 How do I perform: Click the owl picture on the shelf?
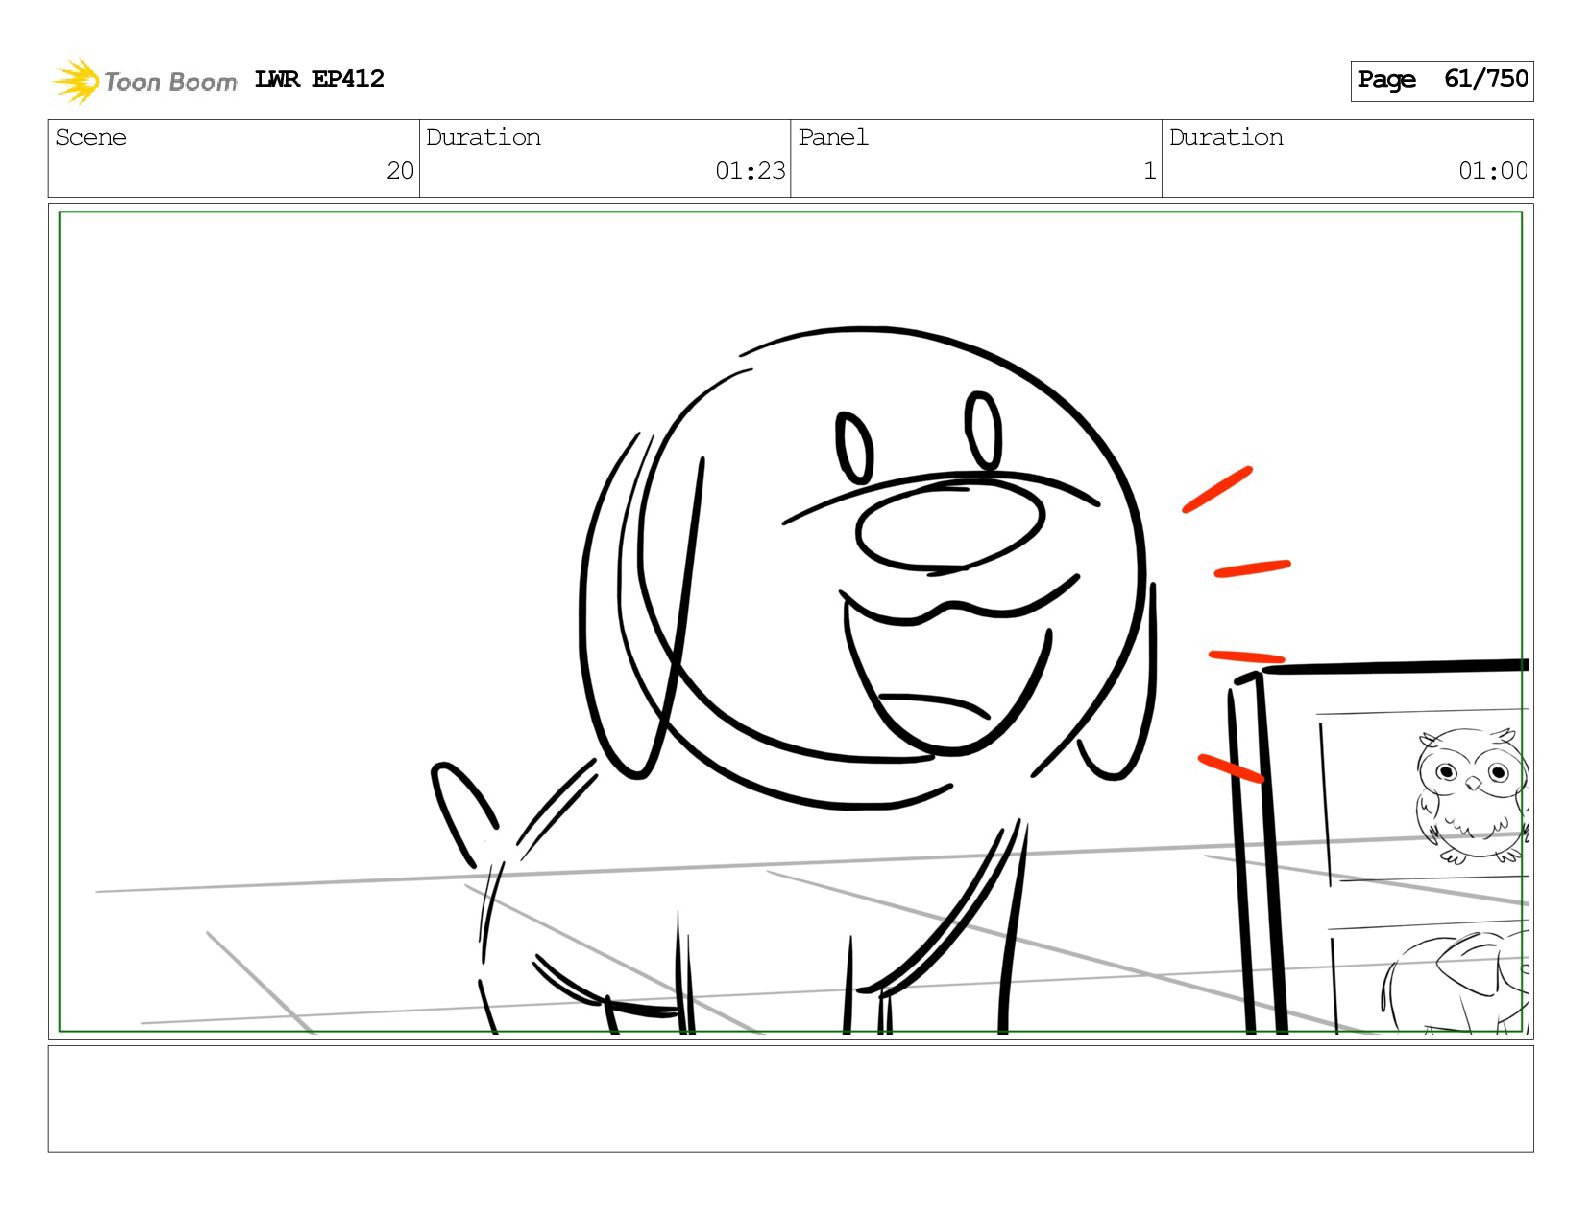click(1470, 795)
